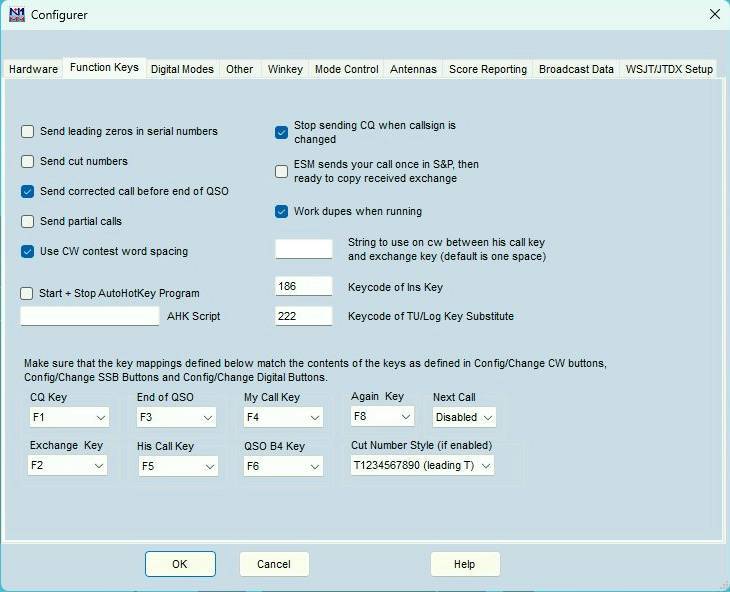Open the End of QSO dropdown
730x592 pixels.
[176, 417]
